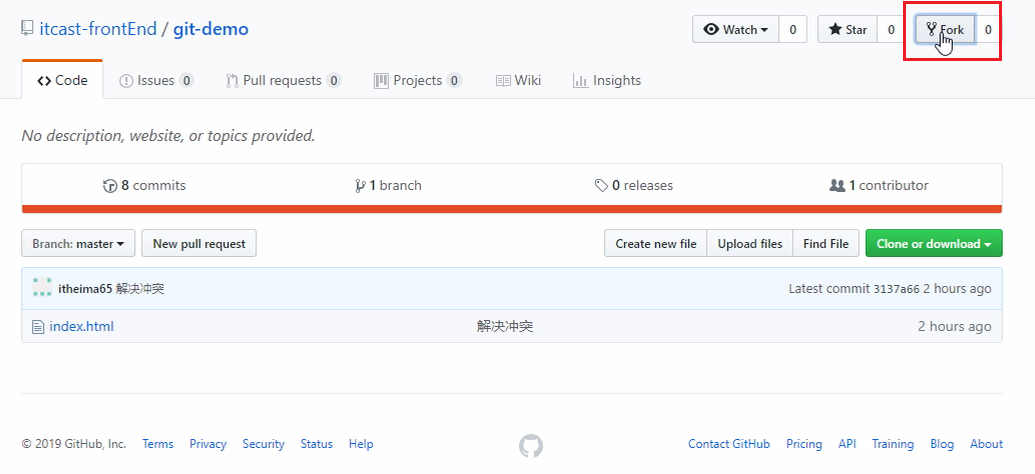Open the Pull requests tab
Viewport: 1035px width, 474px height.
[283, 81]
